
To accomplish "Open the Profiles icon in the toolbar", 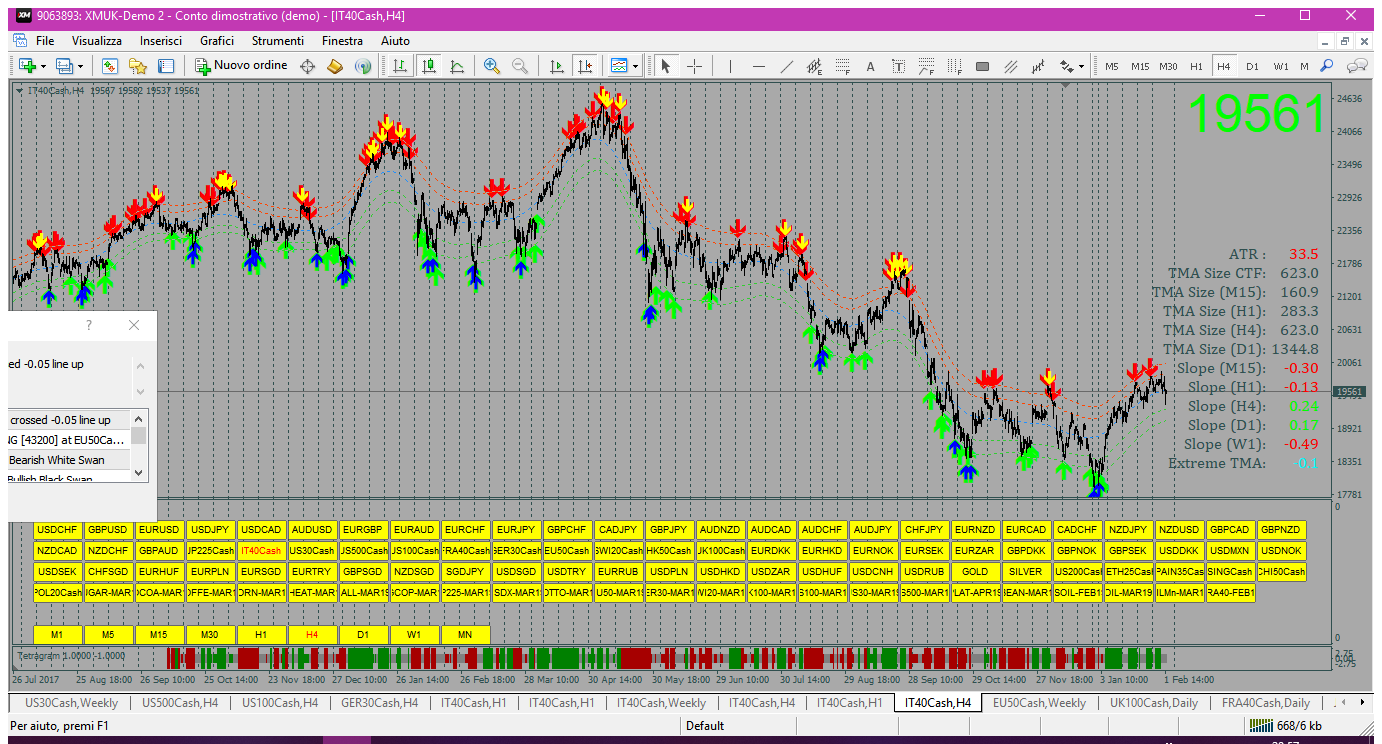I will coord(64,66).
